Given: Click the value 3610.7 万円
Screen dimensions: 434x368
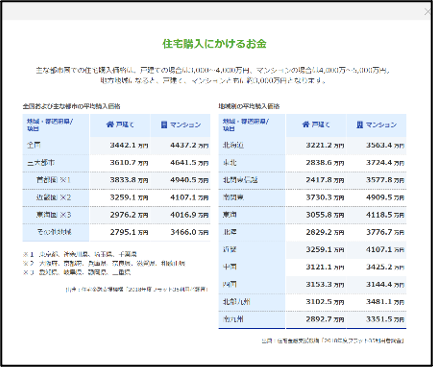Looking at the screenshot, I should point(129,163).
